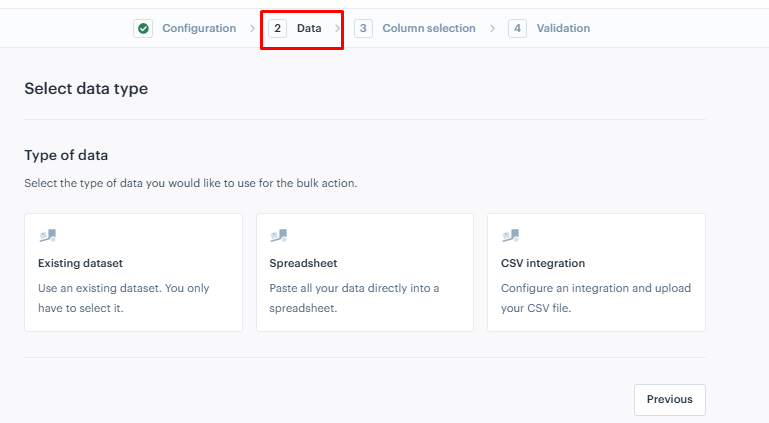
Task: Click the step 4 number badge
Action: (517, 28)
